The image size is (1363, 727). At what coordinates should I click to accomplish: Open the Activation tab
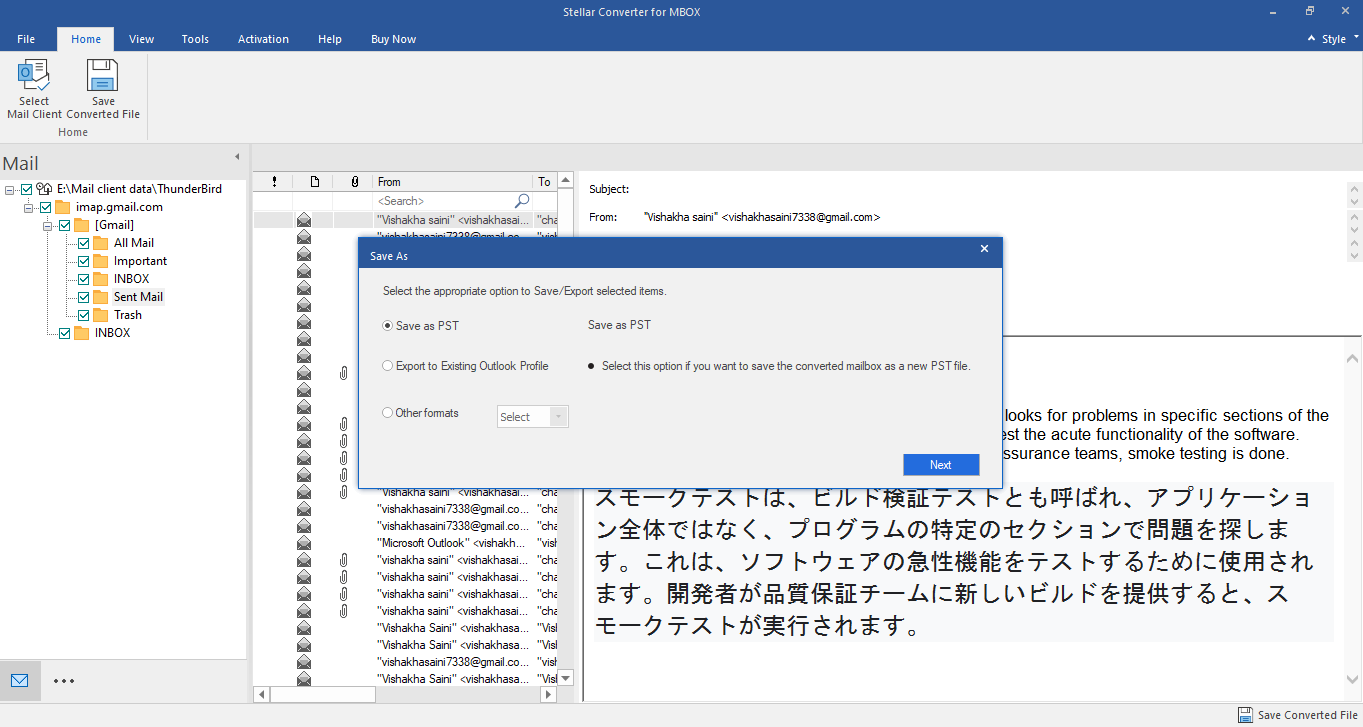click(263, 39)
